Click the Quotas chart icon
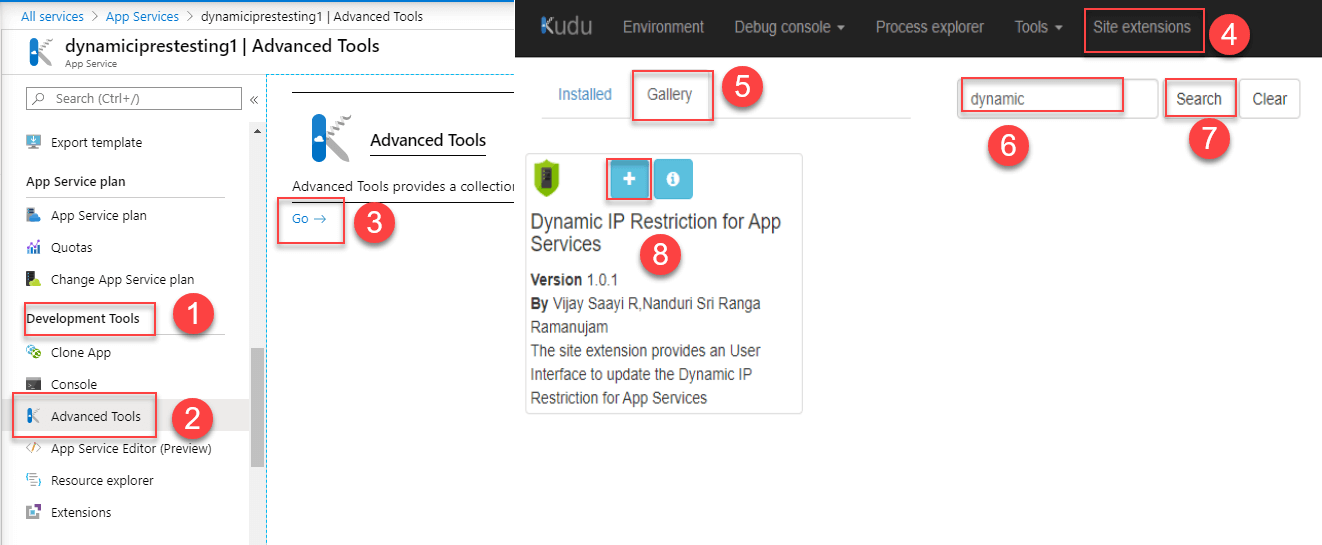Viewport: 1322px width, 545px height. [x=34, y=247]
